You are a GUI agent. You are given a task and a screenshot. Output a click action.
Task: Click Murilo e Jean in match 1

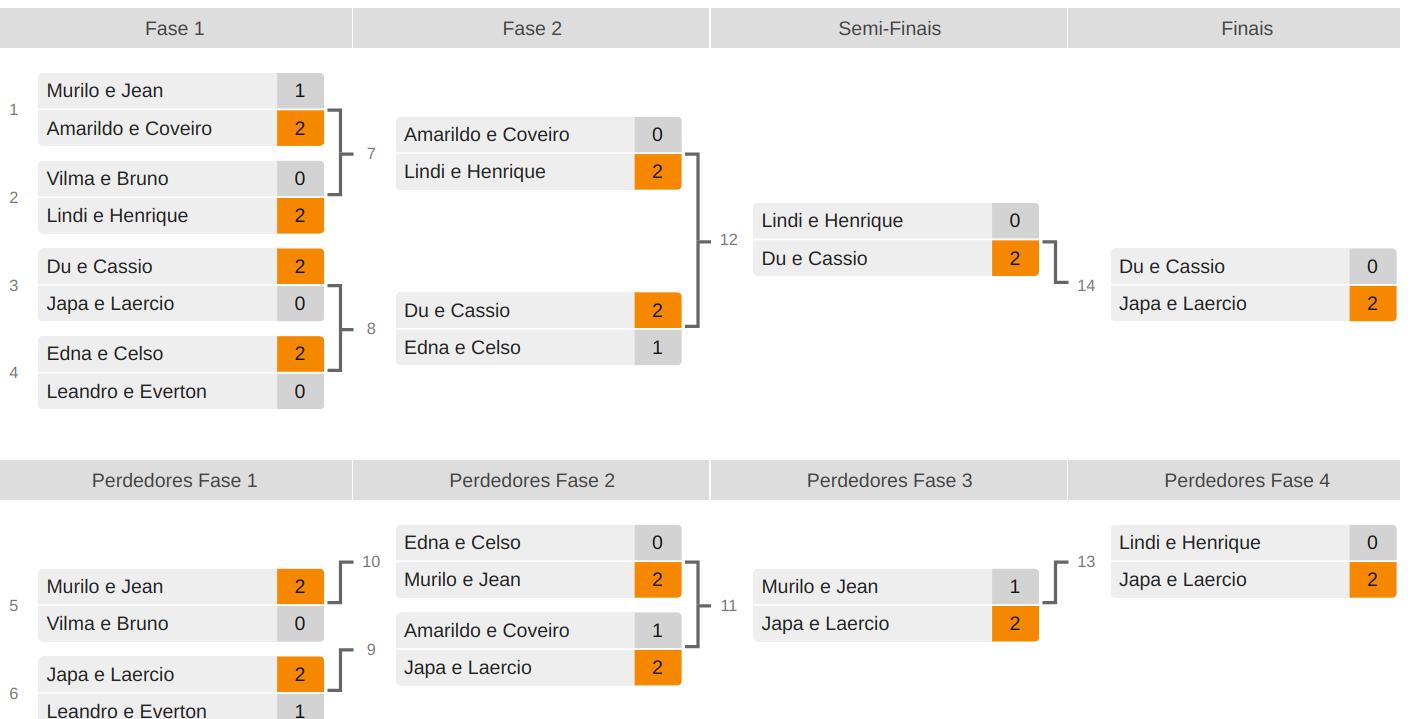coord(105,91)
